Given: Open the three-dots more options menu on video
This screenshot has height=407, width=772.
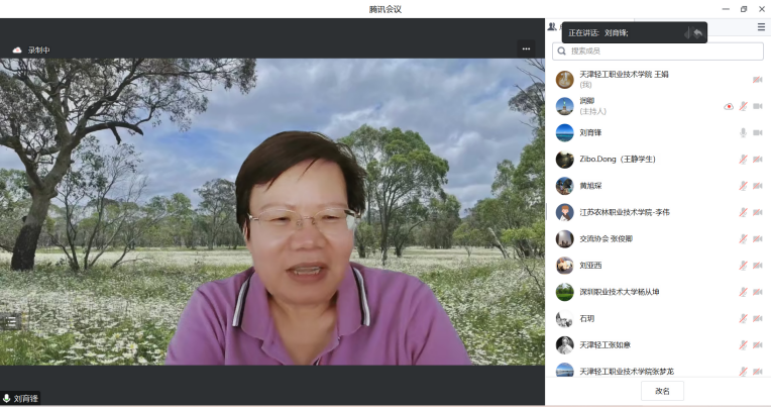Looking at the screenshot, I should pos(526,48).
